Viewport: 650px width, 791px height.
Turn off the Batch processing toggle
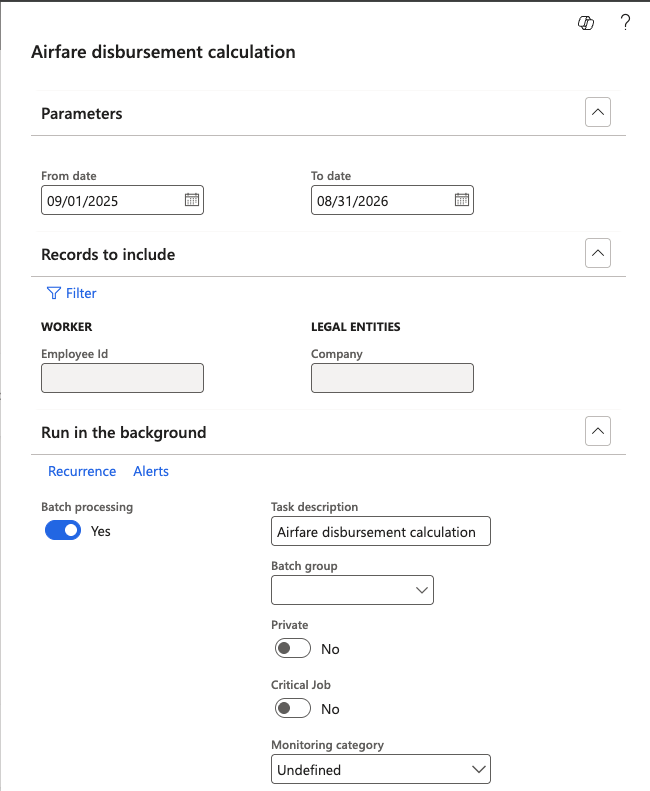[63, 530]
